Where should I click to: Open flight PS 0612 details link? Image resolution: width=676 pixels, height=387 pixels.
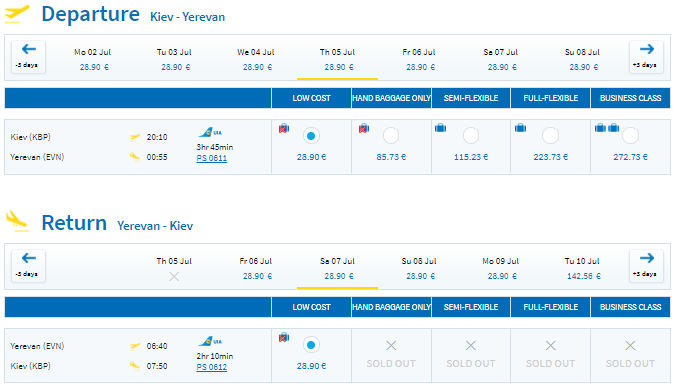pos(212,367)
